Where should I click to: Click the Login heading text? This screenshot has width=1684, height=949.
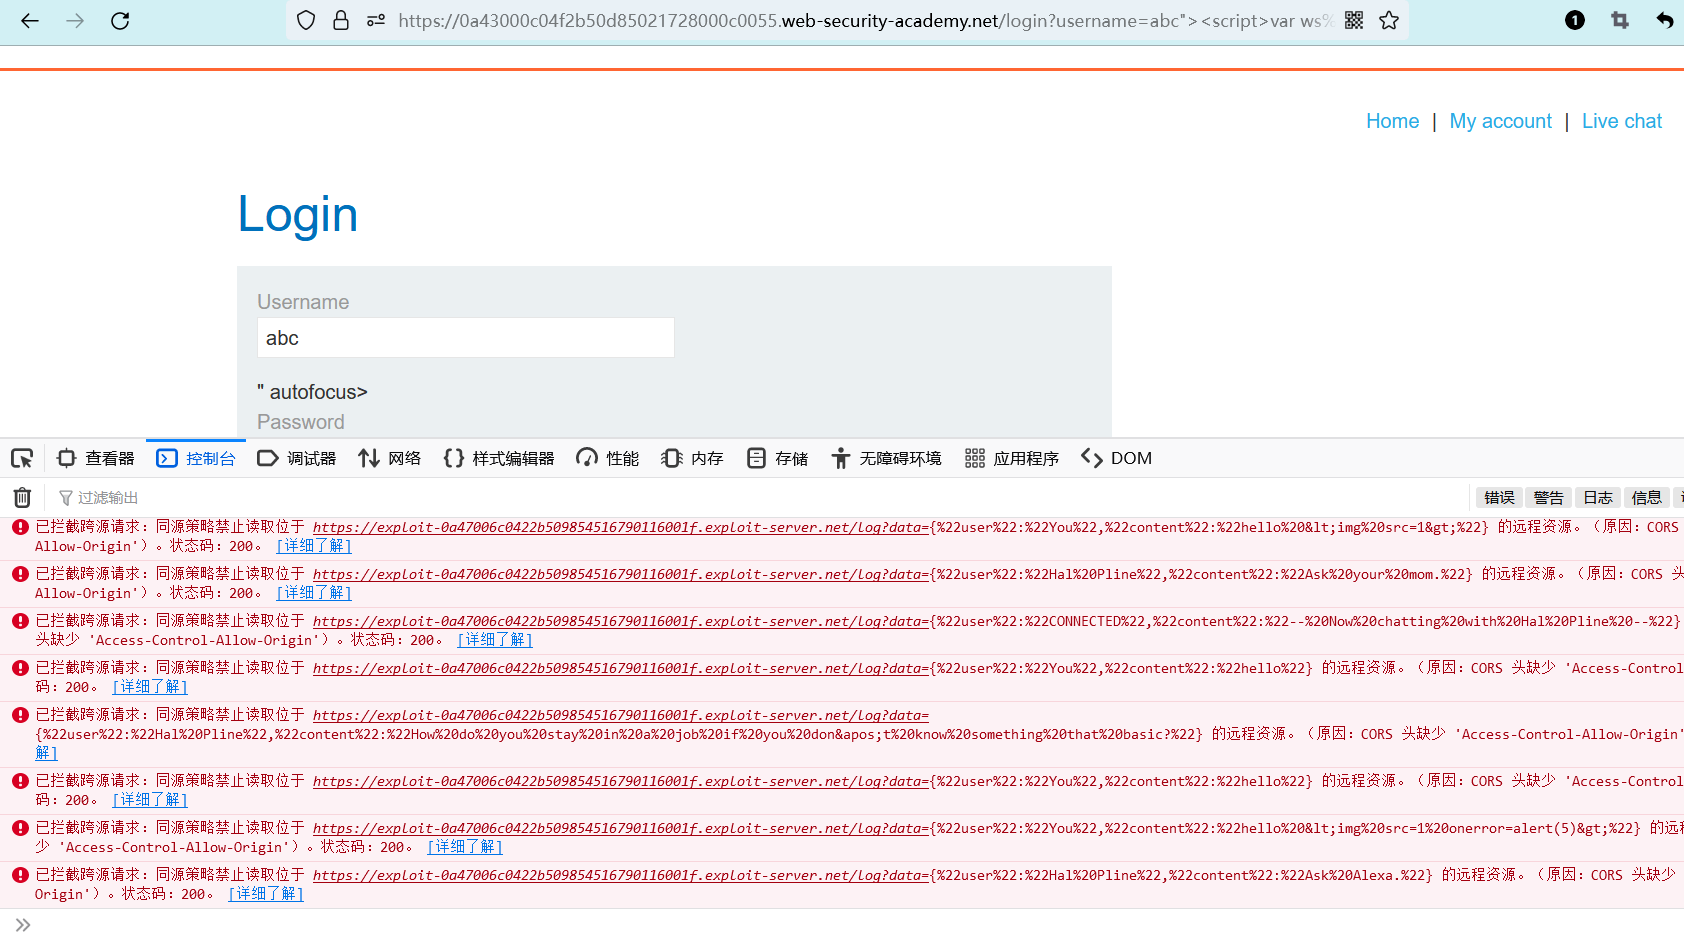tap(298, 214)
